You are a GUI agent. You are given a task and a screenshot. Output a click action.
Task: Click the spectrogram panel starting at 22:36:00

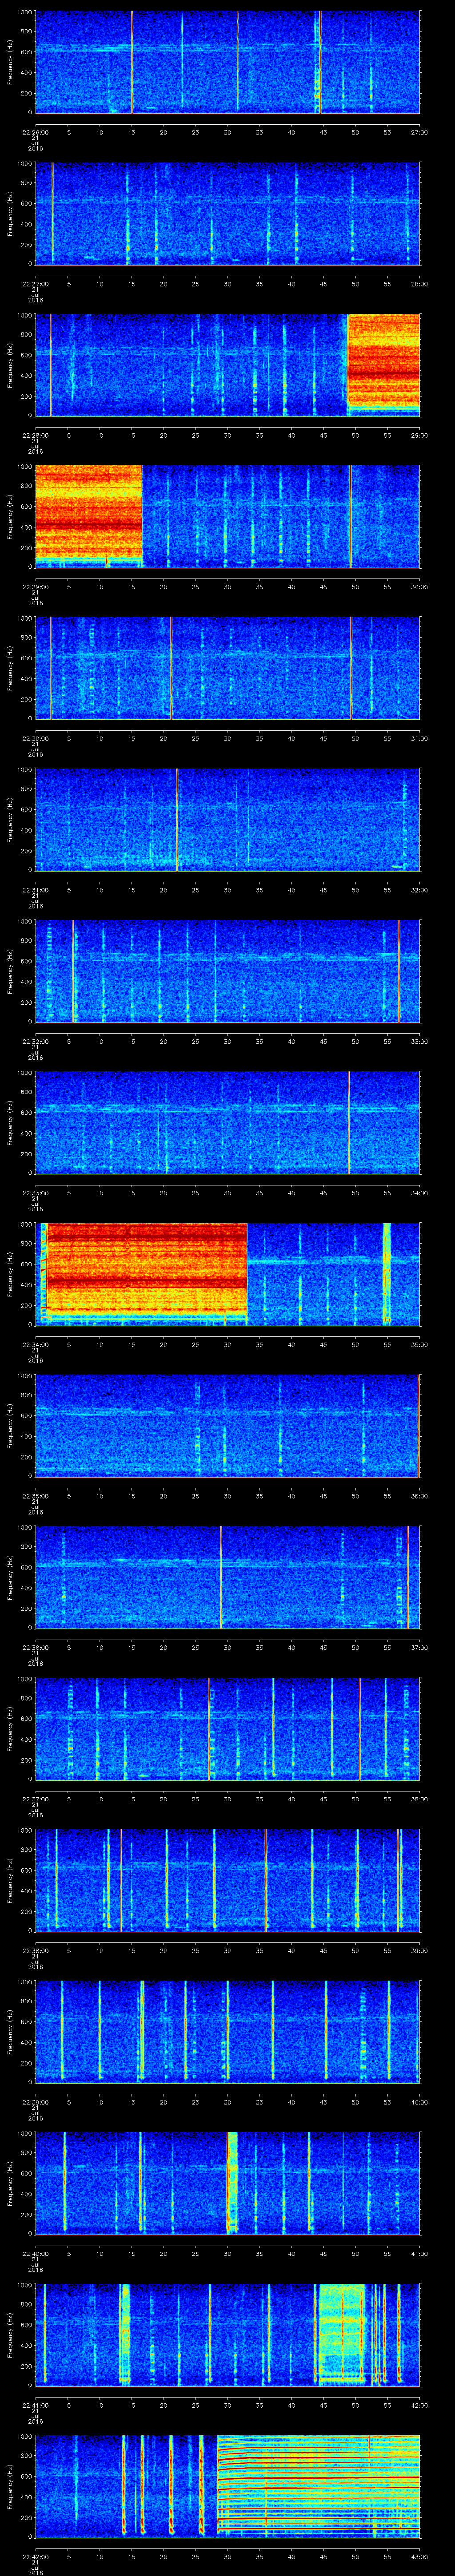pyautogui.click(x=227, y=1577)
